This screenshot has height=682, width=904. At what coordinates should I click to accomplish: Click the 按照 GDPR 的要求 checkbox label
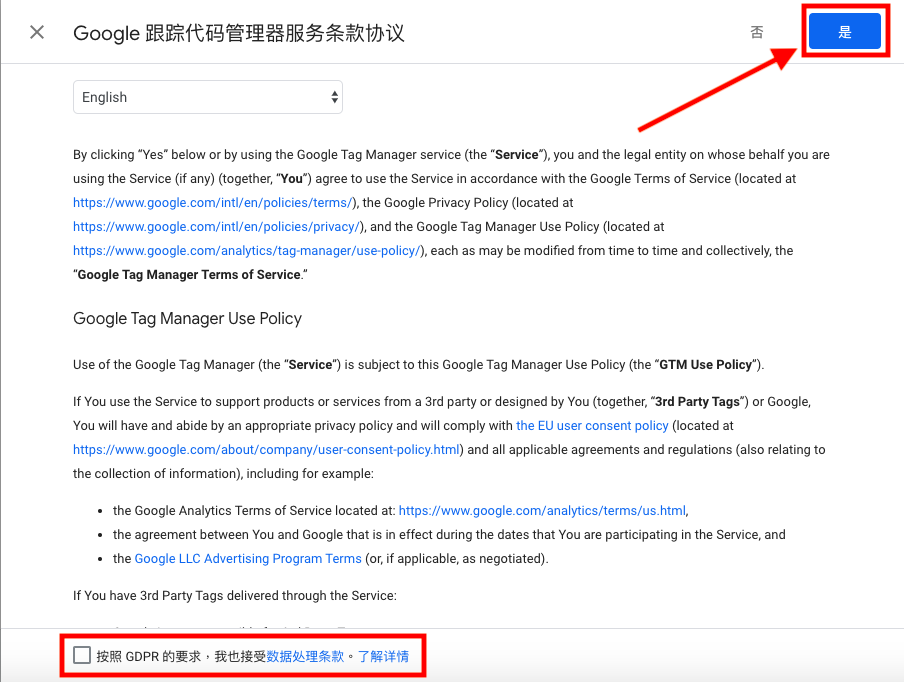pyautogui.click(x=149, y=656)
